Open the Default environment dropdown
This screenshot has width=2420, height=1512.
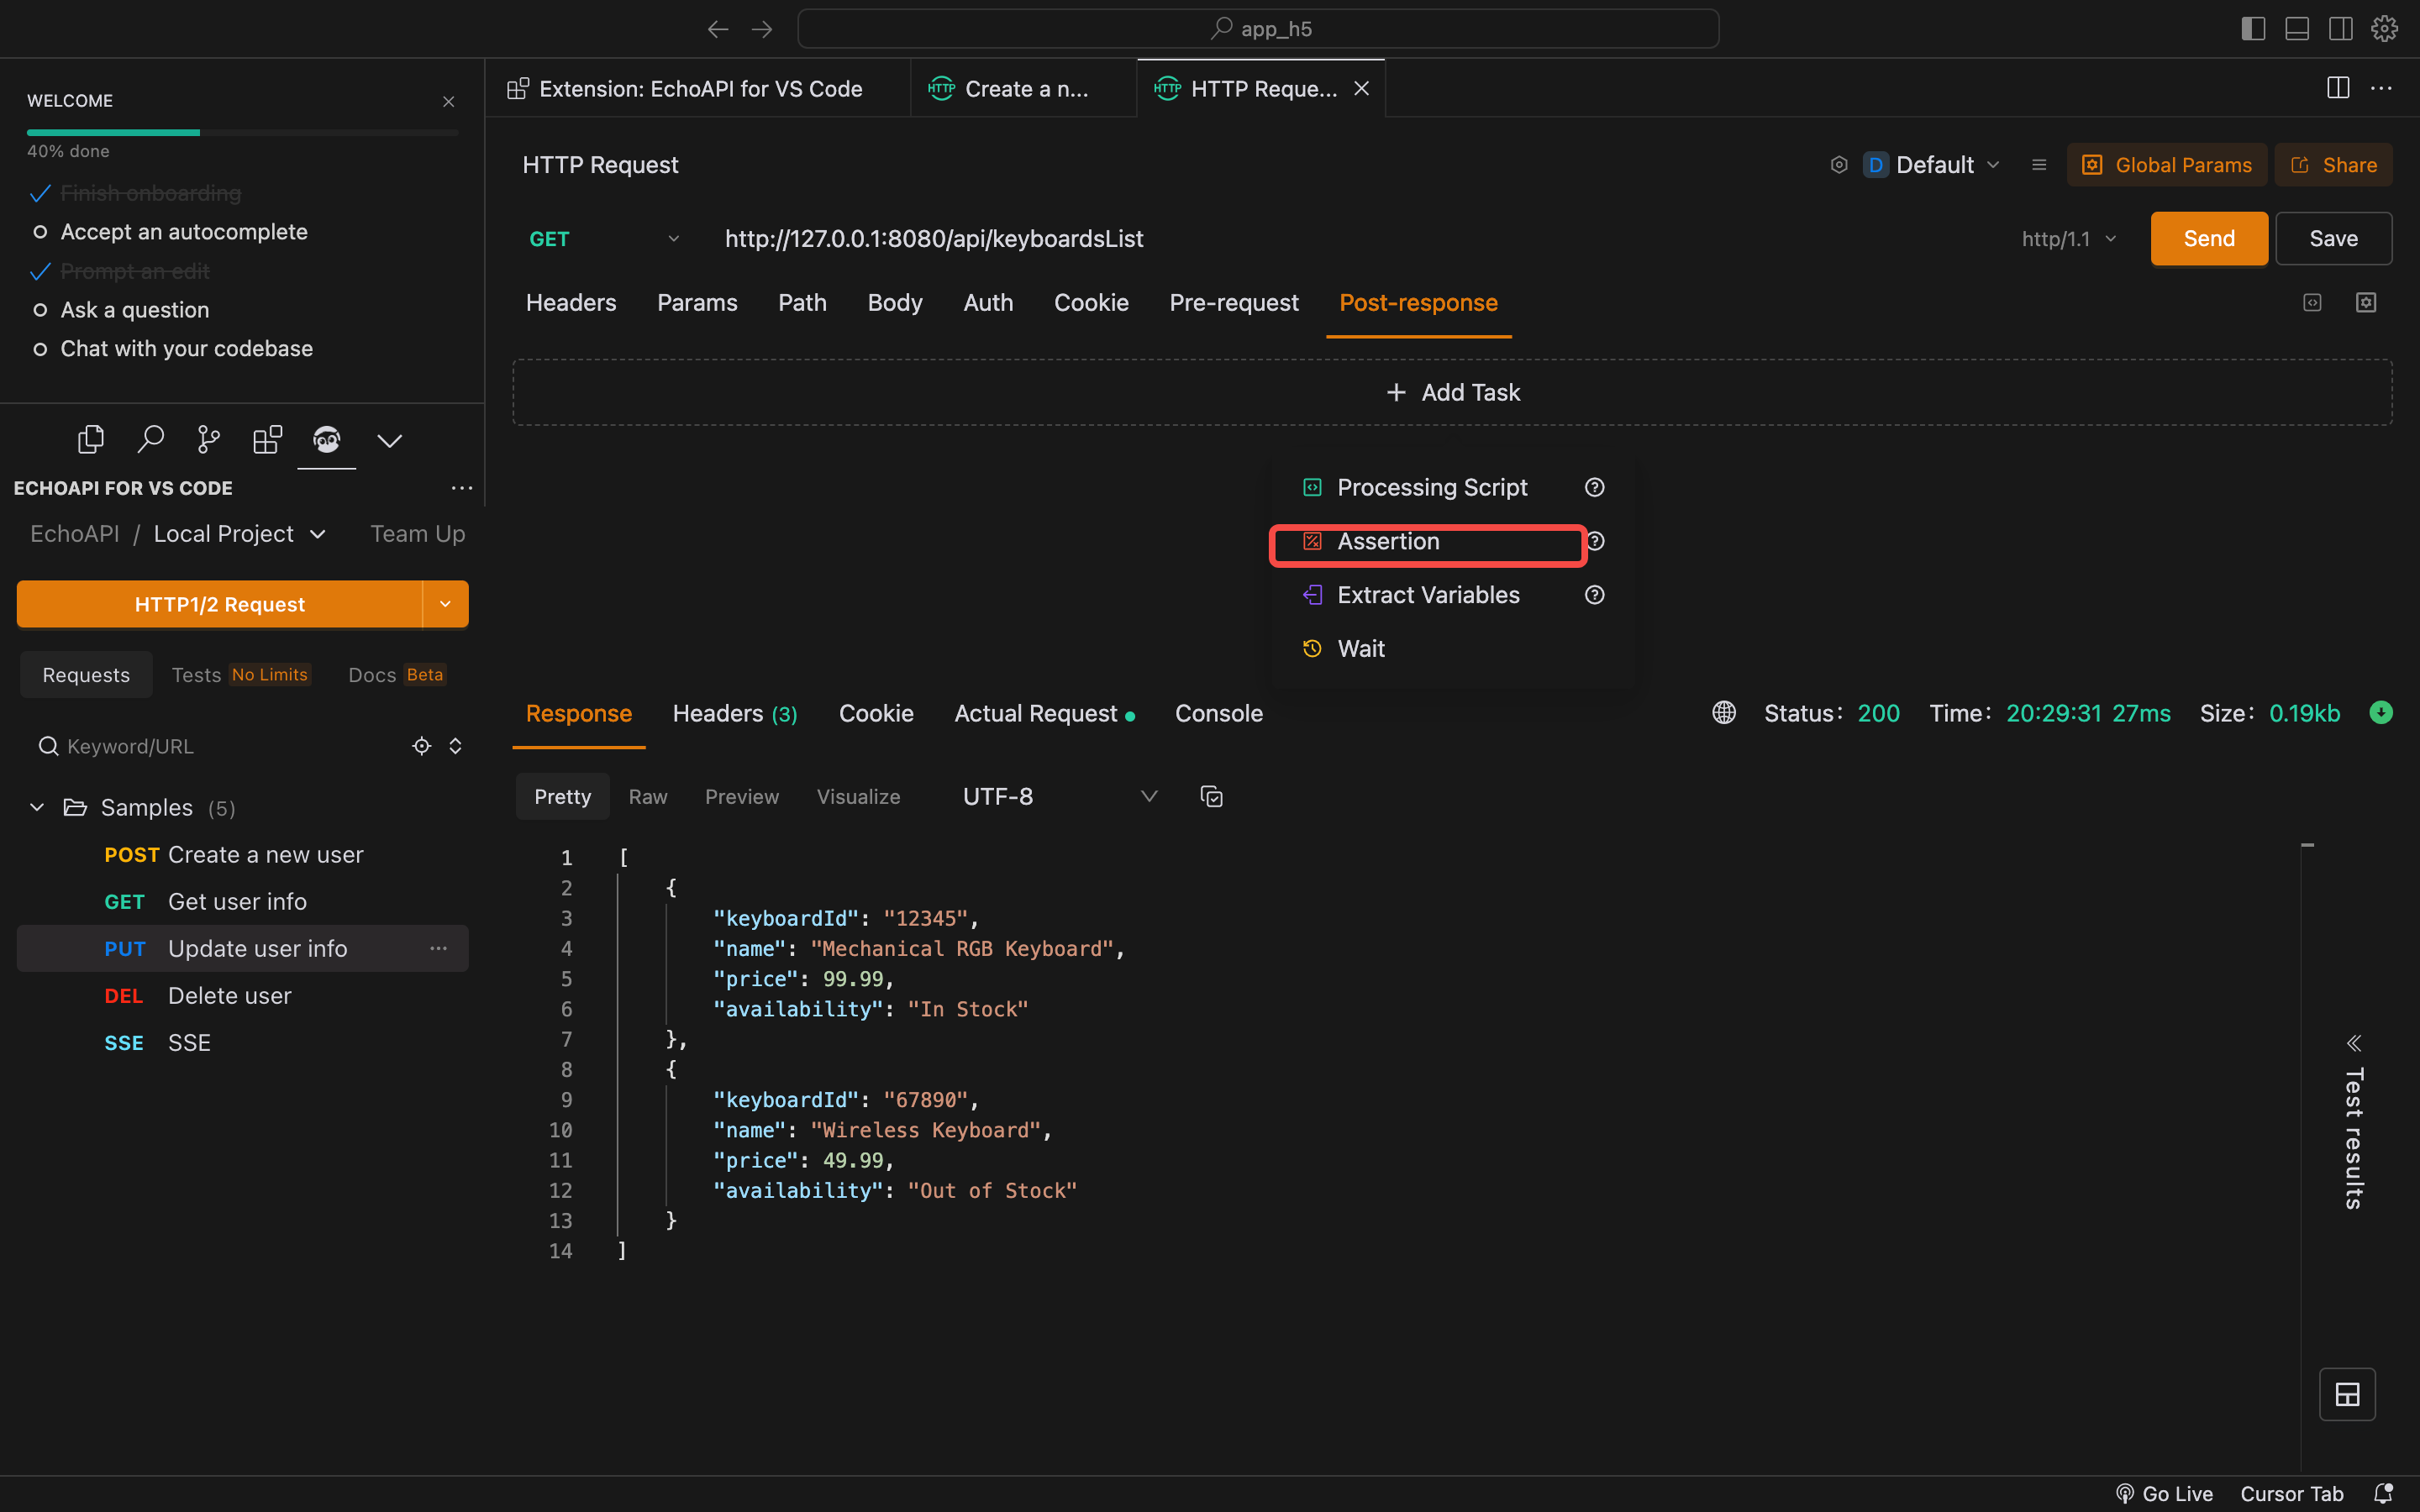(x=1932, y=165)
